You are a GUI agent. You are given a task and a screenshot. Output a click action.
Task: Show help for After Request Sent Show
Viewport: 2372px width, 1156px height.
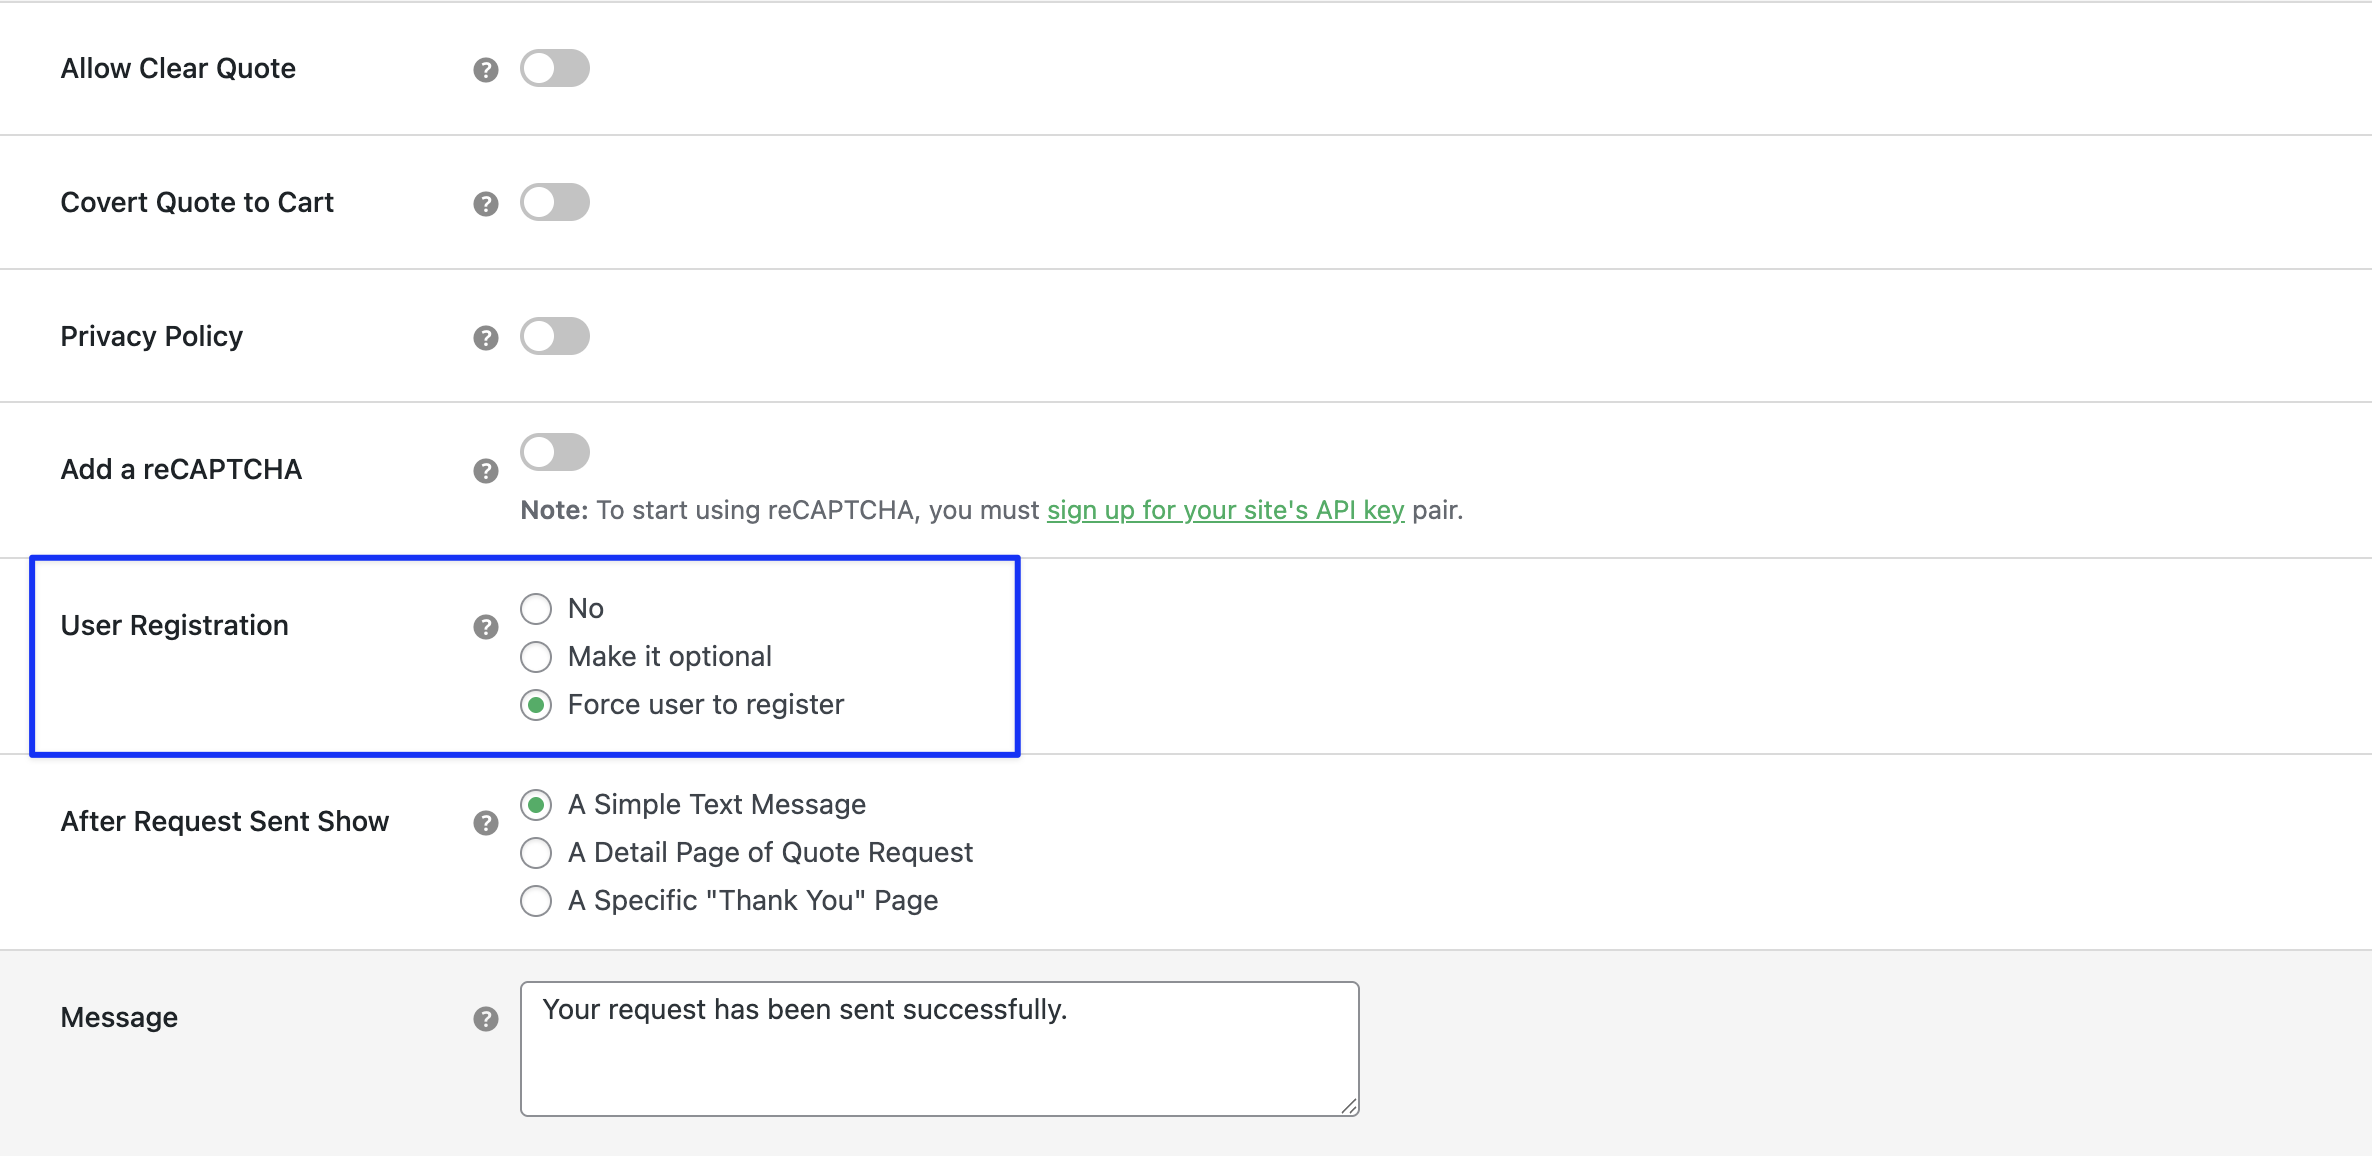pos(486,823)
